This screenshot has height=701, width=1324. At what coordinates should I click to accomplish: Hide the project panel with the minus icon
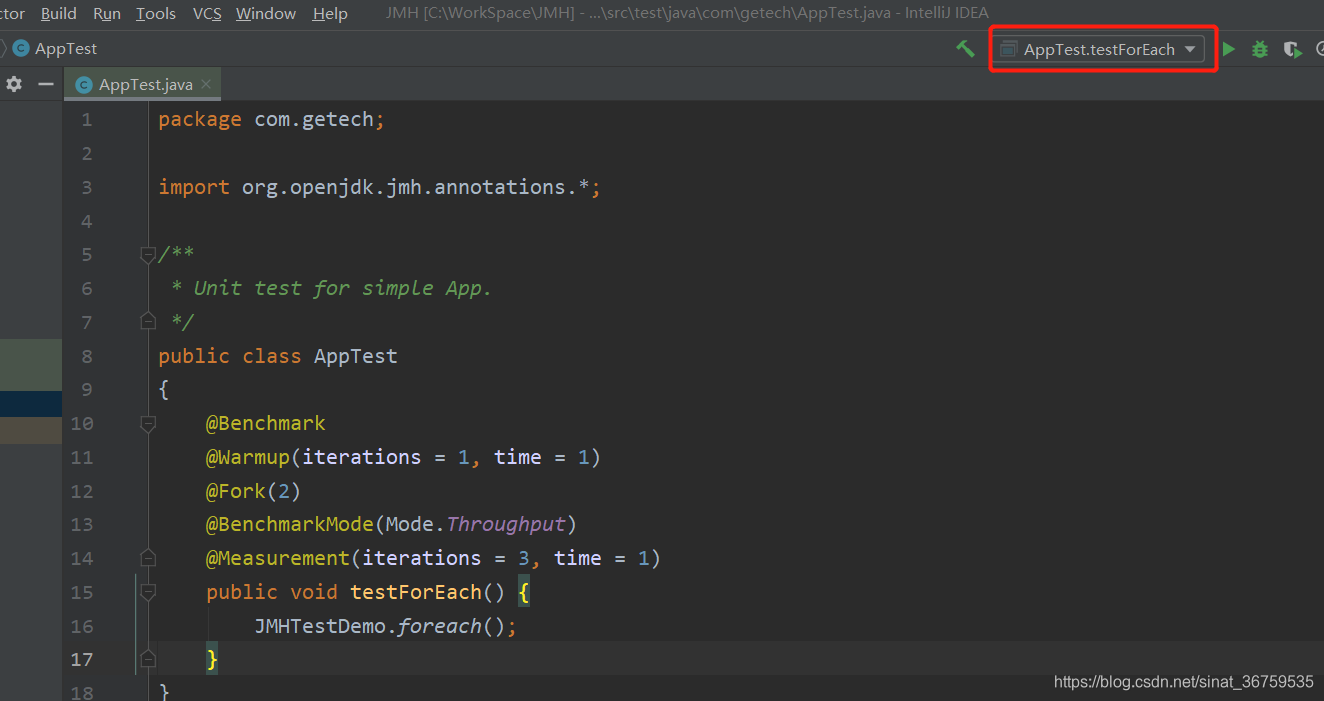point(45,84)
